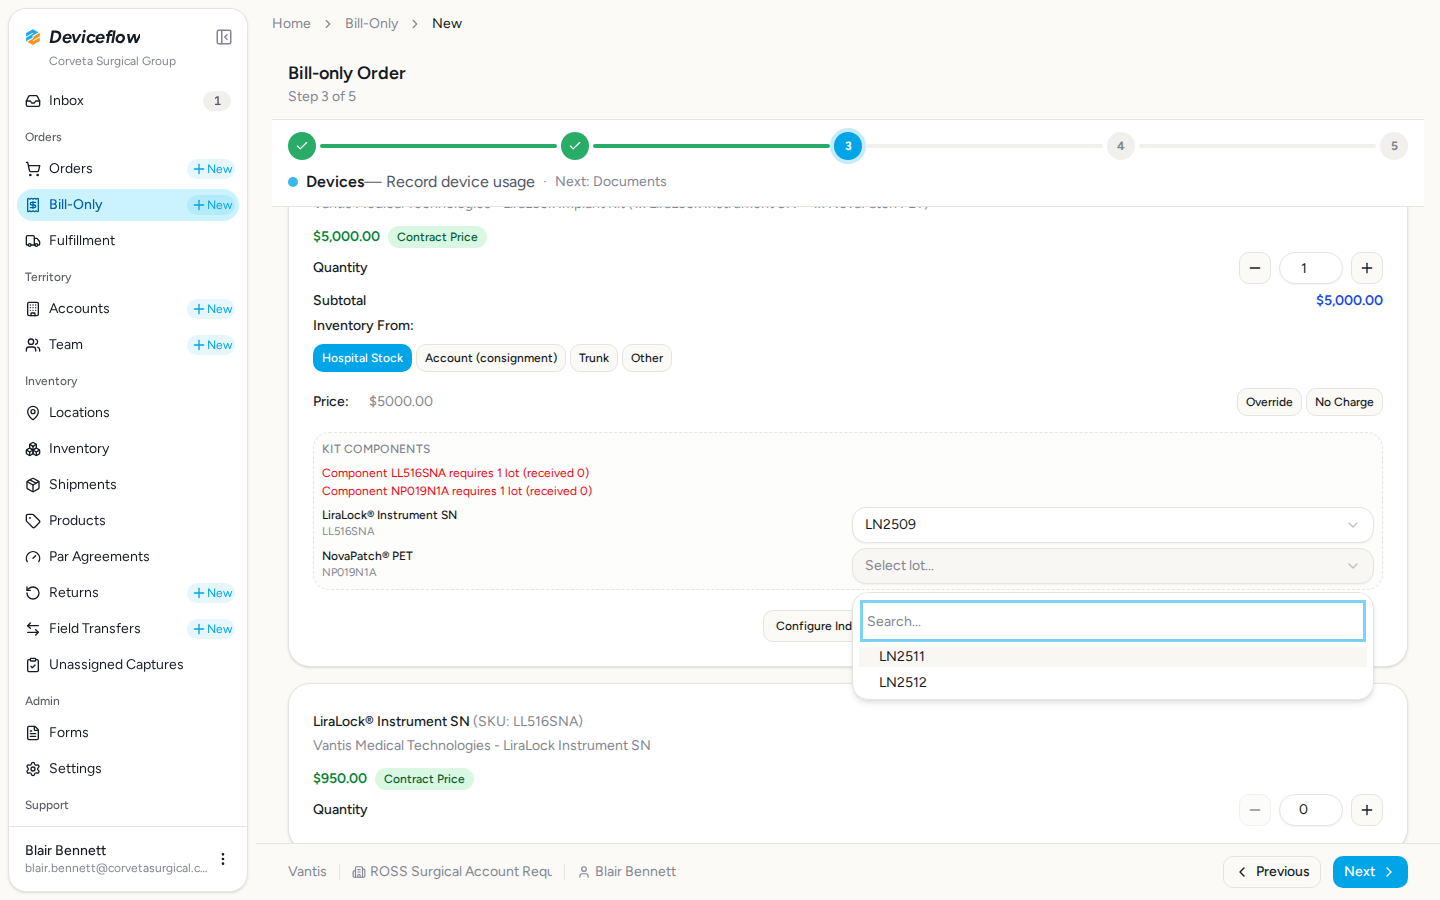The image size is (1440, 900).
Task: Select Hospital Stock inventory source
Action: click(362, 358)
